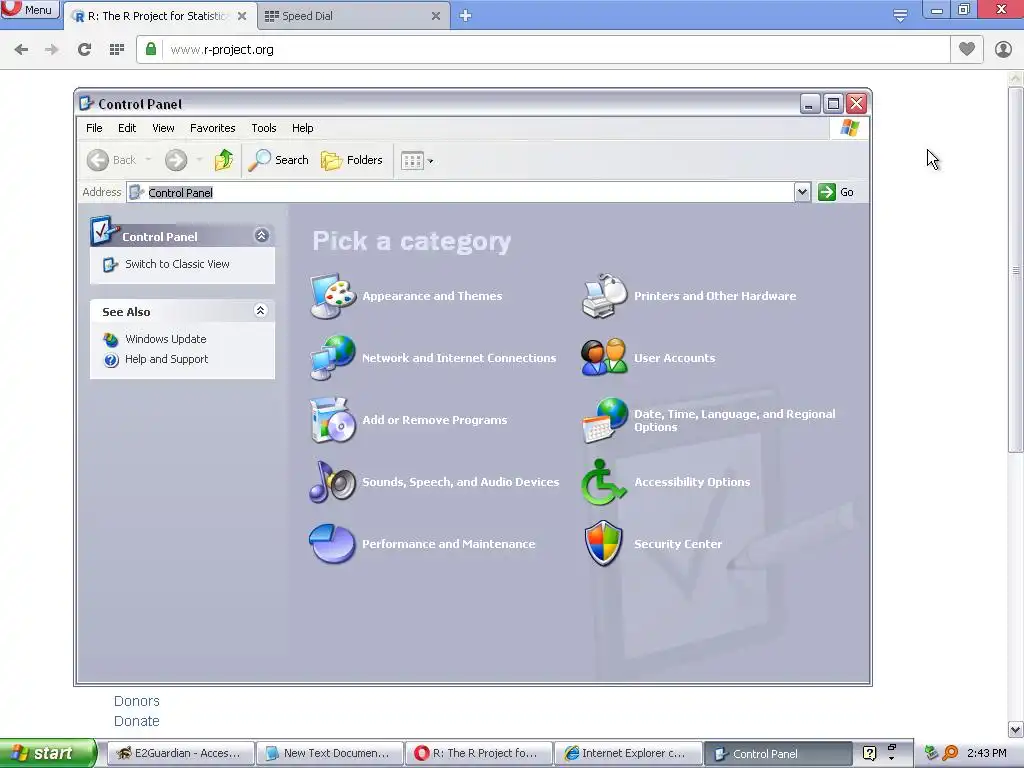Open Back button history dropdown
This screenshot has height=768, width=1024.
pos(148,160)
